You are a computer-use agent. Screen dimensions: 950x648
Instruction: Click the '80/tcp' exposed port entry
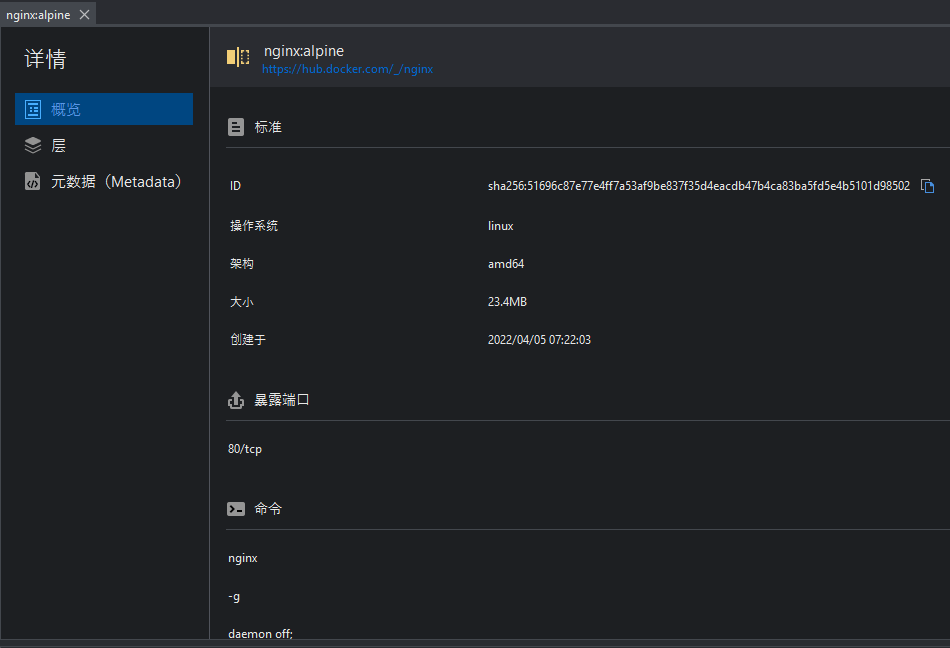(245, 449)
